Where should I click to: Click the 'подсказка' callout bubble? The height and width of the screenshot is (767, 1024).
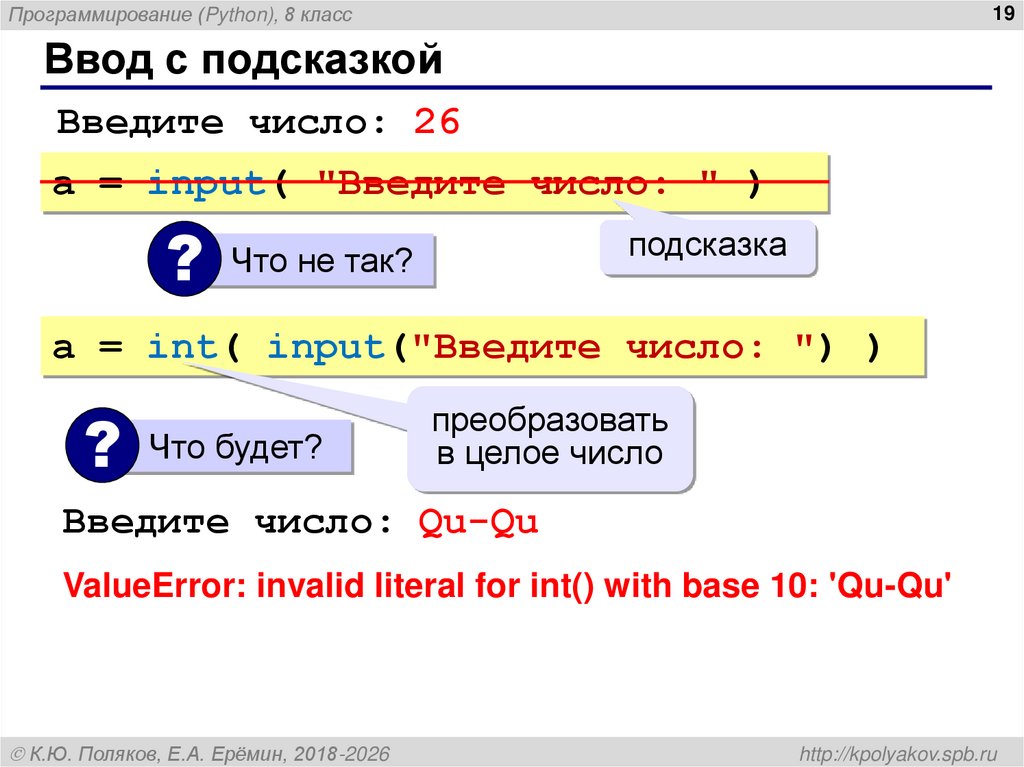[x=708, y=247]
